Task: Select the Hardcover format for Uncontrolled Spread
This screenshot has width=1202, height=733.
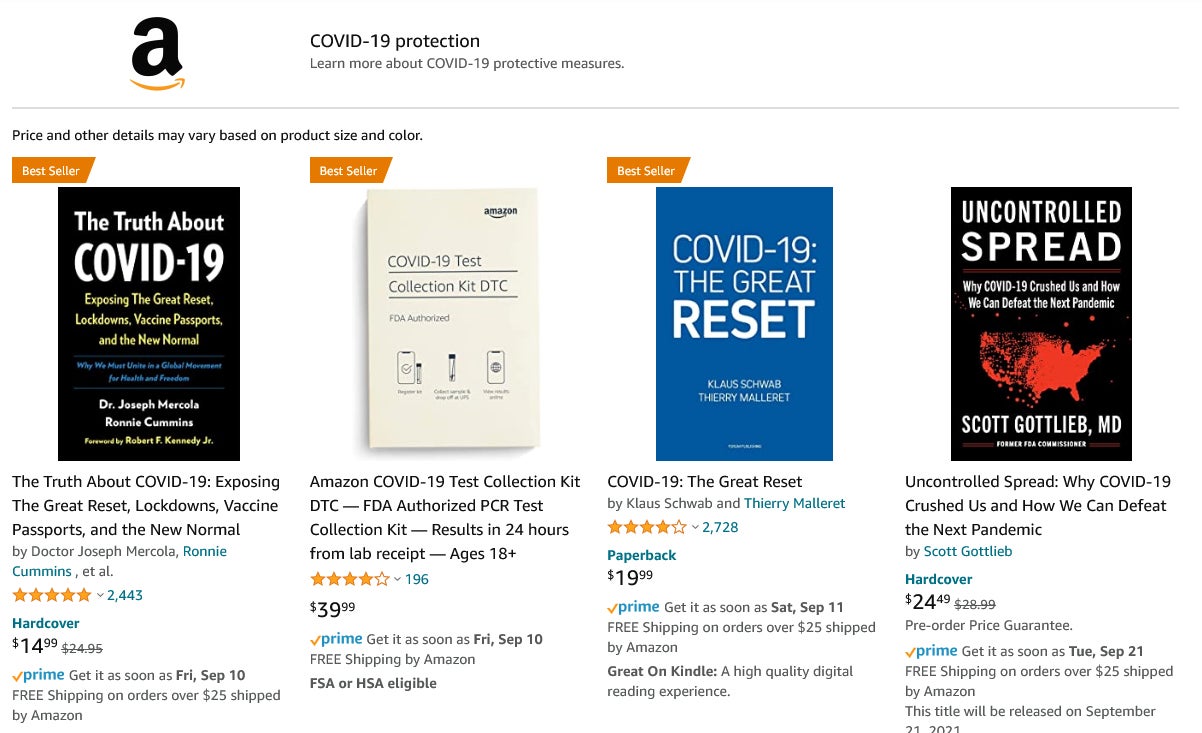Action: click(938, 579)
